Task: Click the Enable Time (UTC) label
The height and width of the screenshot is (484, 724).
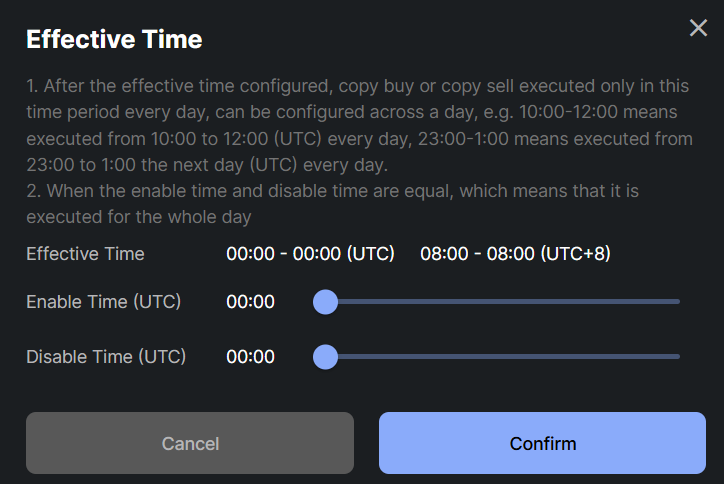Action: [x=103, y=301]
